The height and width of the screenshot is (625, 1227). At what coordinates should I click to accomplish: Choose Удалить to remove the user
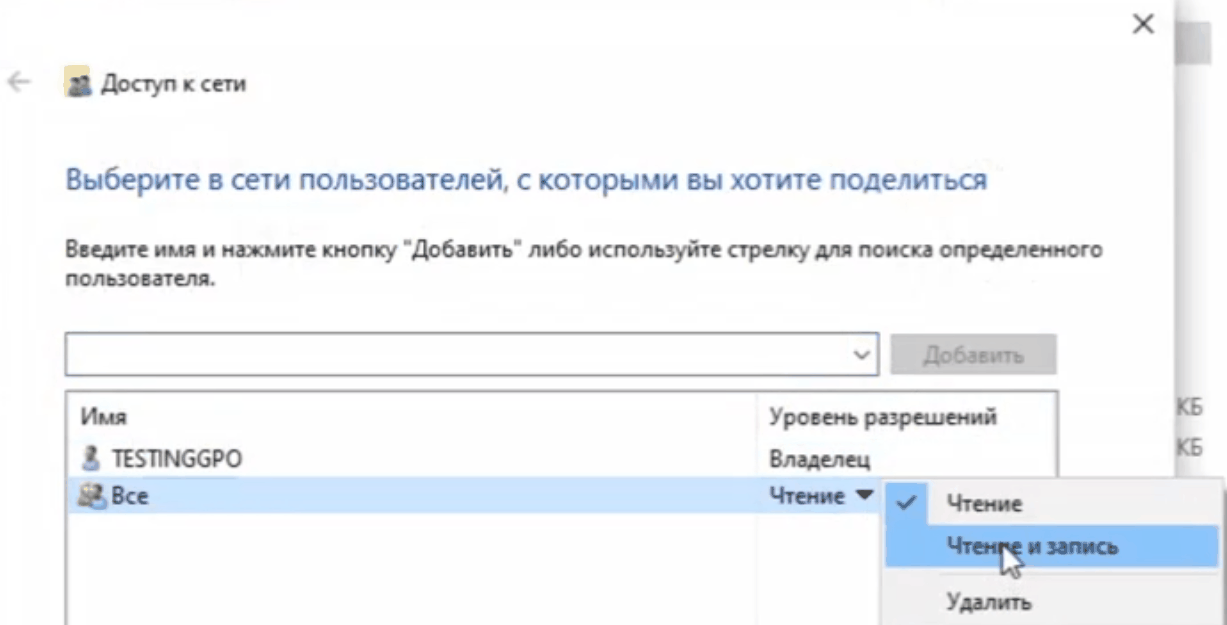pos(988,601)
